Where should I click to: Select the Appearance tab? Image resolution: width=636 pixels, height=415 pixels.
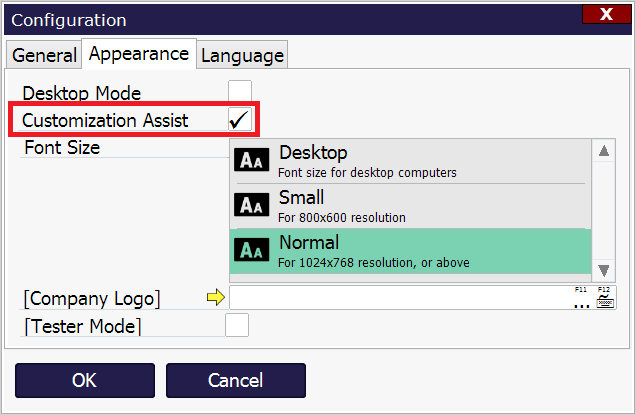coord(138,54)
